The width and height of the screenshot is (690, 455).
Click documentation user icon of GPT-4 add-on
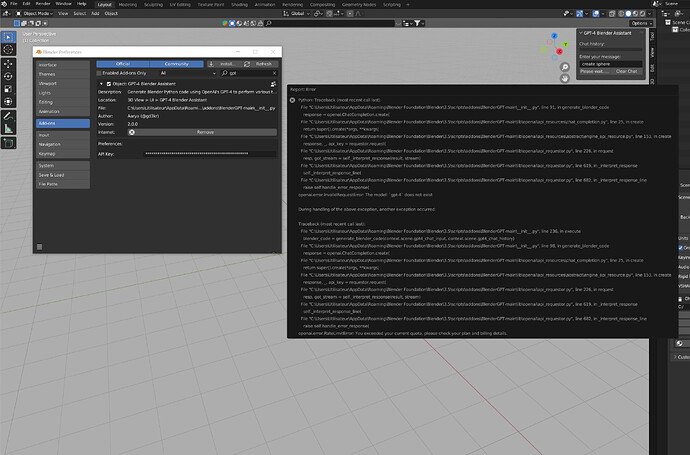click(x=273, y=84)
